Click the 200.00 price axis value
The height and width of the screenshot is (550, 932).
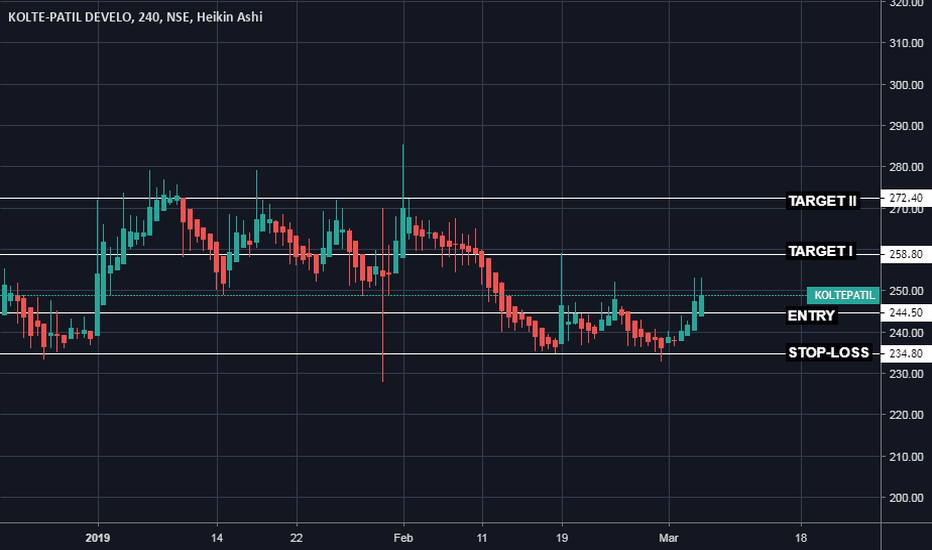(x=906, y=498)
